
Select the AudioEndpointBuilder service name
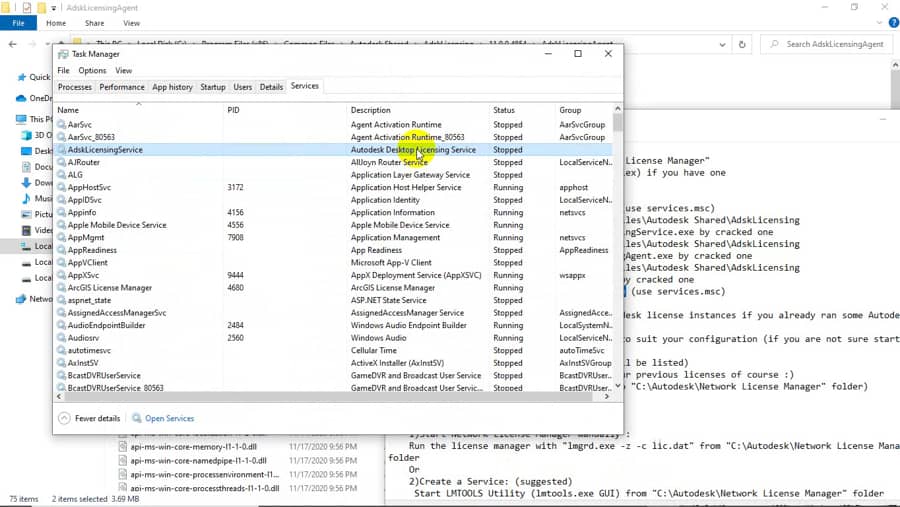click(106, 326)
